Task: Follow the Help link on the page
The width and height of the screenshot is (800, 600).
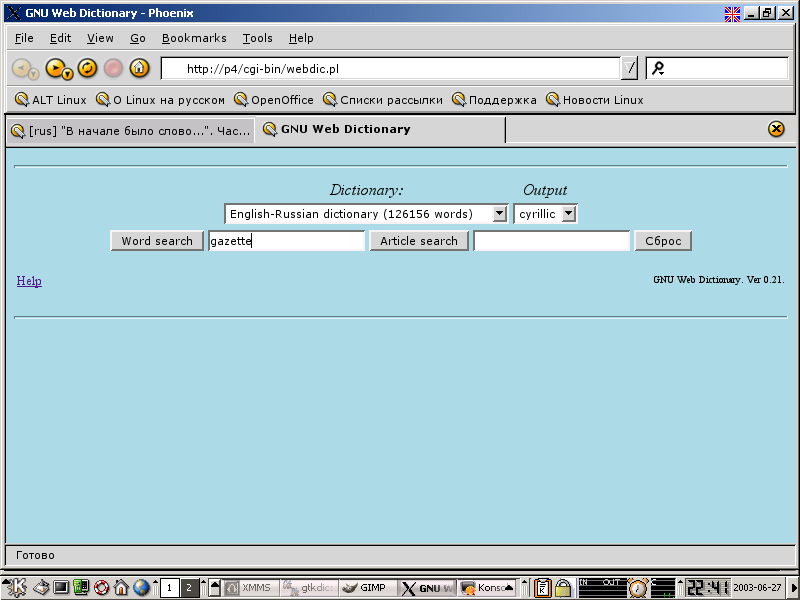Action: (29, 281)
